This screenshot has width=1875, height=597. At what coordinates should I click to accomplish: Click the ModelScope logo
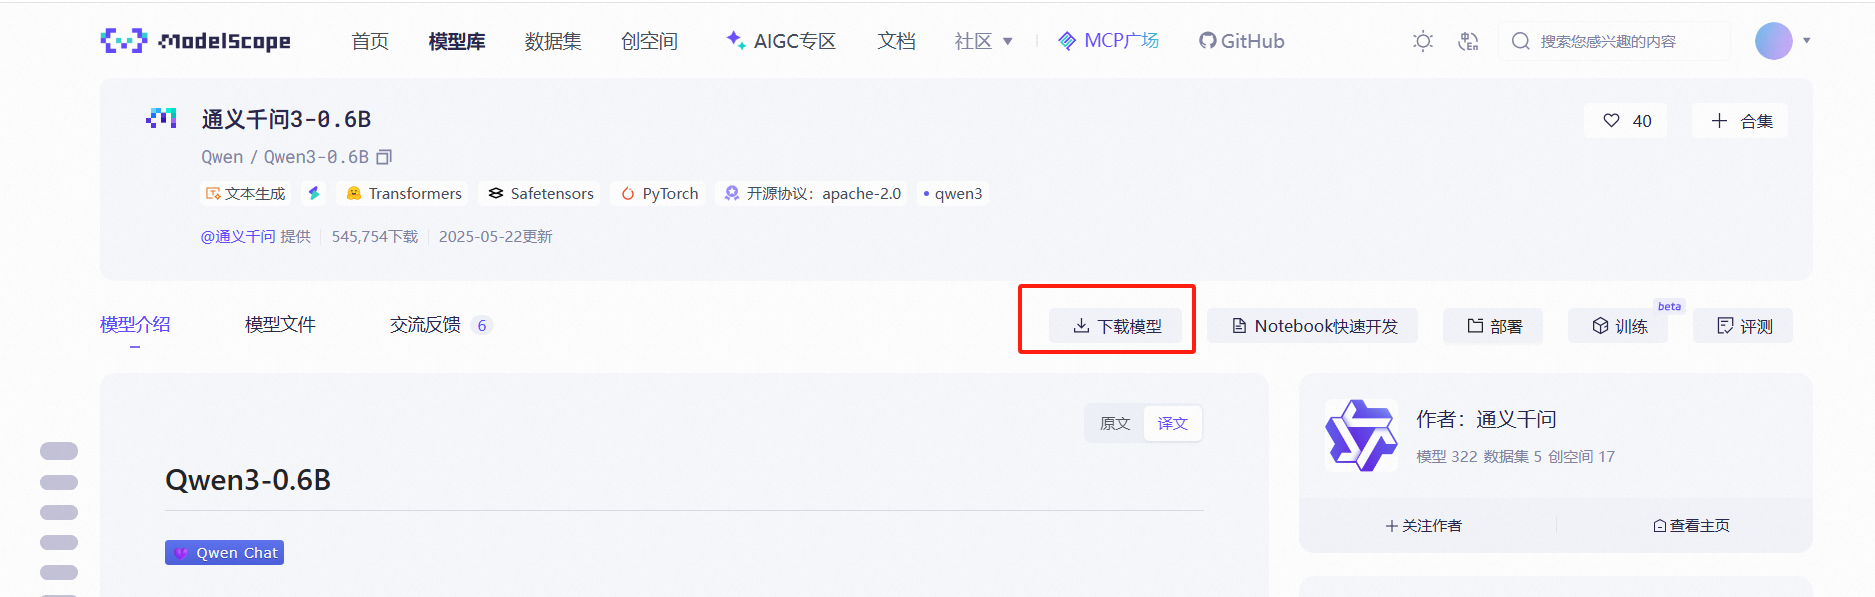click(196, 41)
